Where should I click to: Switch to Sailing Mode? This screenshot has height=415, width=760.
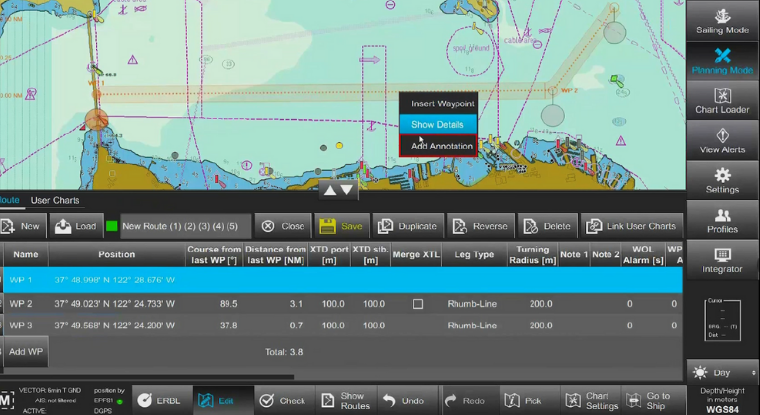pyautogui.click(x=722, y=21)
